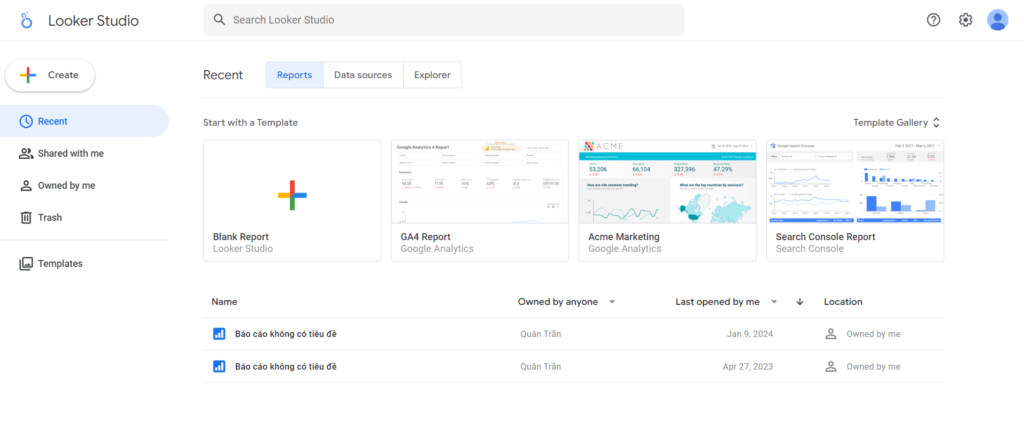Open the Acme Marketing template thumbnail

coord(667,183)
